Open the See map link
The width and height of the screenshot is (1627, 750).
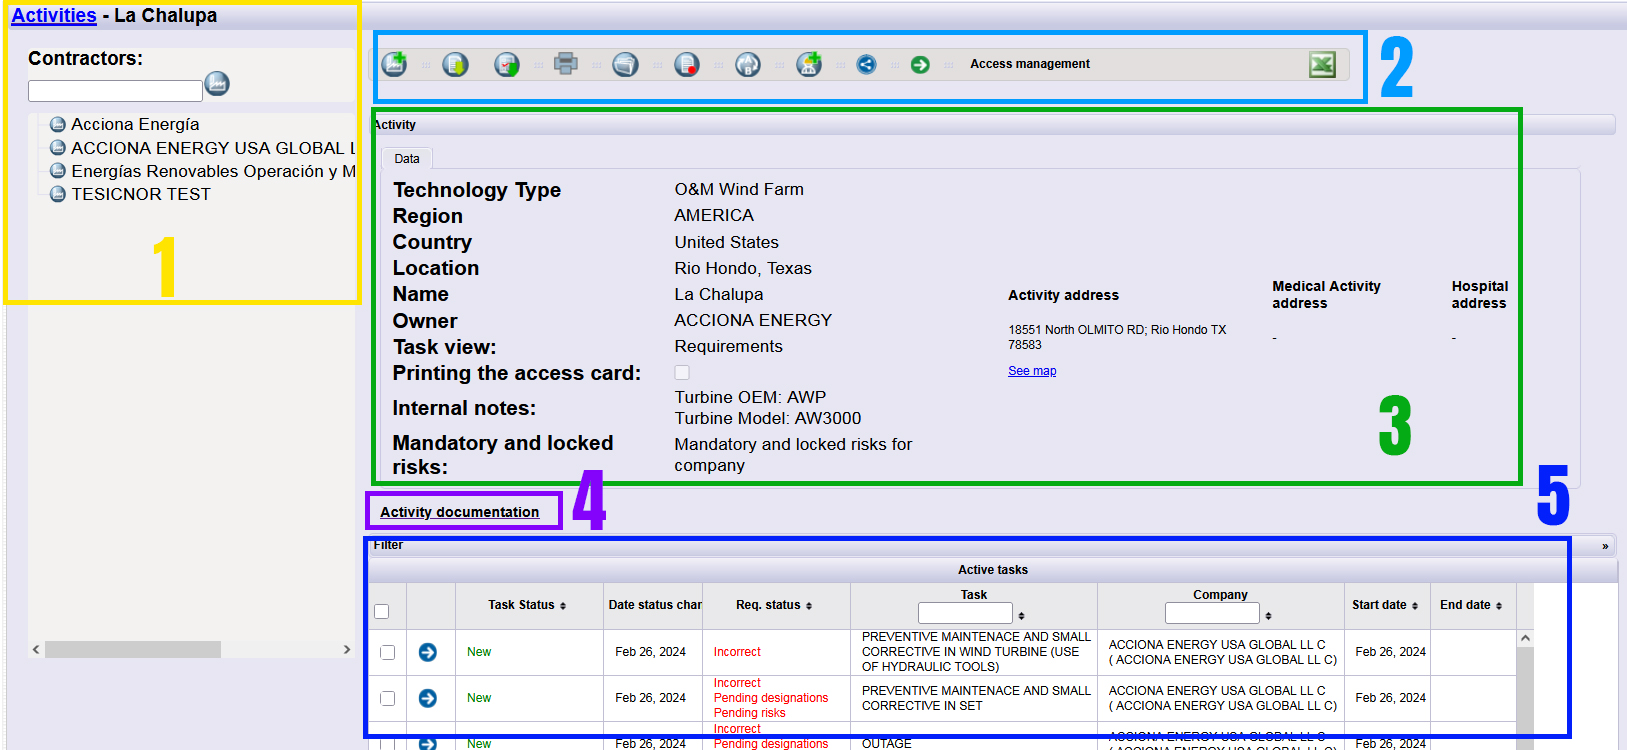(x=1032, y=371)
